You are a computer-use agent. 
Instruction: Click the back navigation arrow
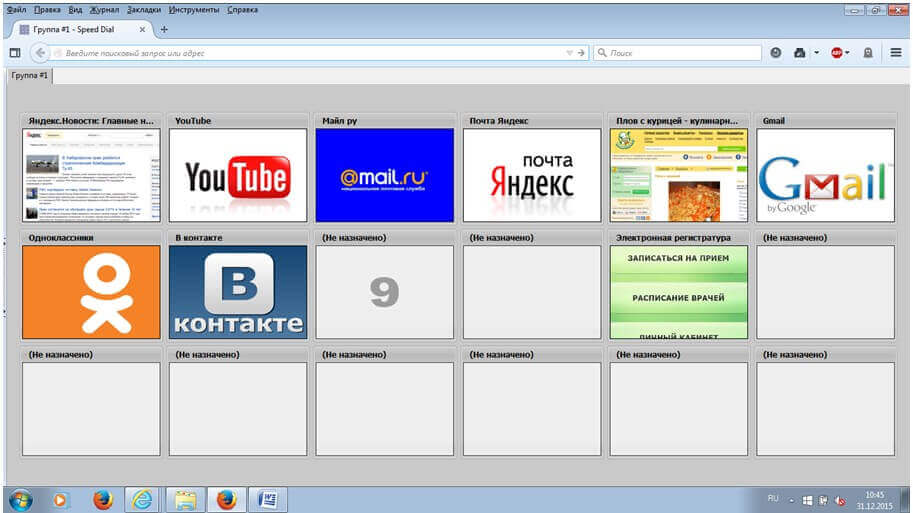(41, 52)
